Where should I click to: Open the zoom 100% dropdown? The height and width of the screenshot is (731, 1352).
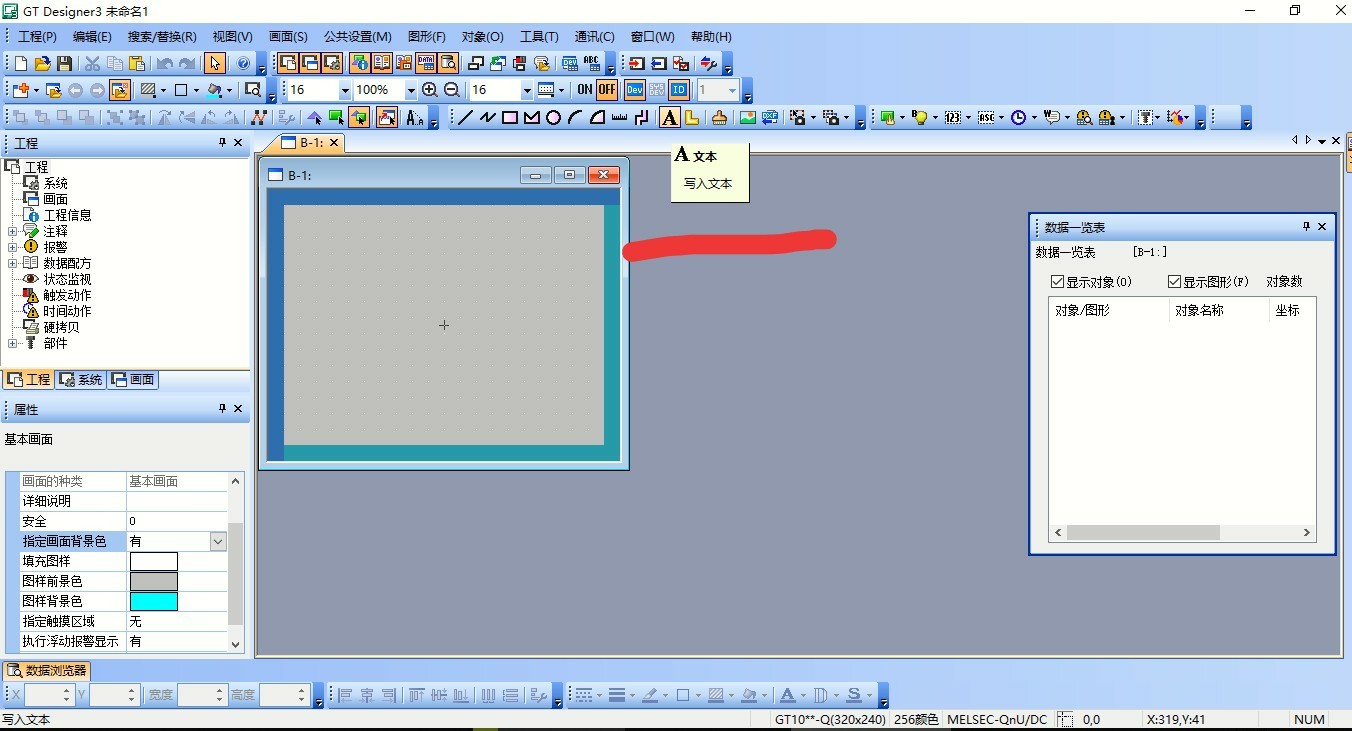(x=410, y=90)
